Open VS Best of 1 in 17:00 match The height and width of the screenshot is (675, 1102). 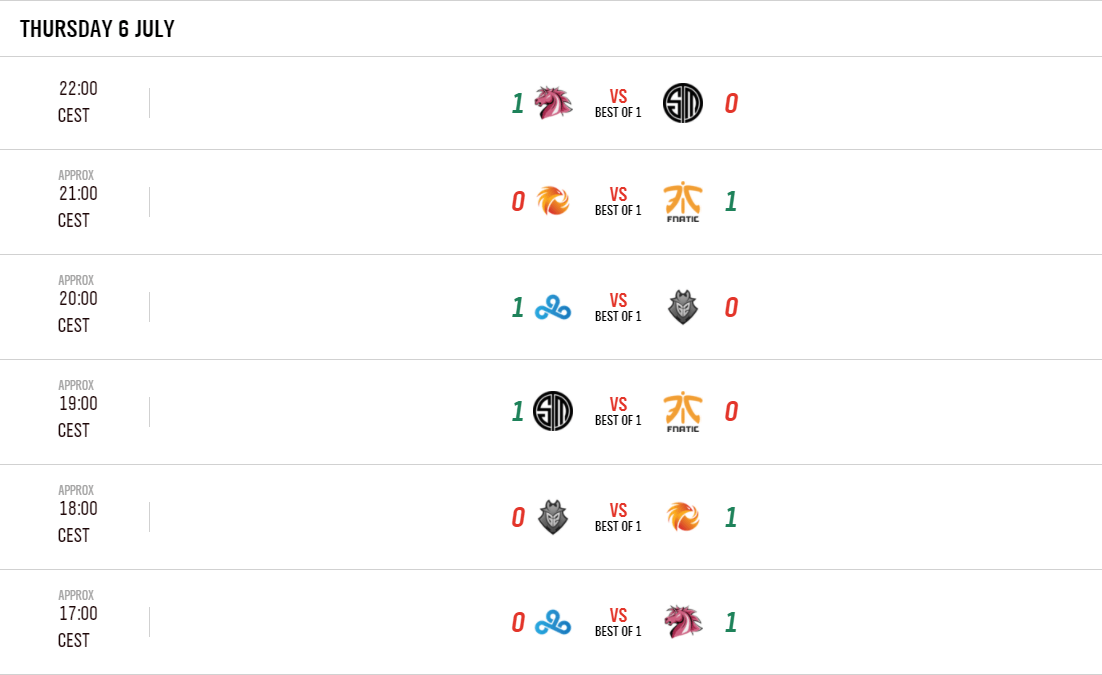618,623
